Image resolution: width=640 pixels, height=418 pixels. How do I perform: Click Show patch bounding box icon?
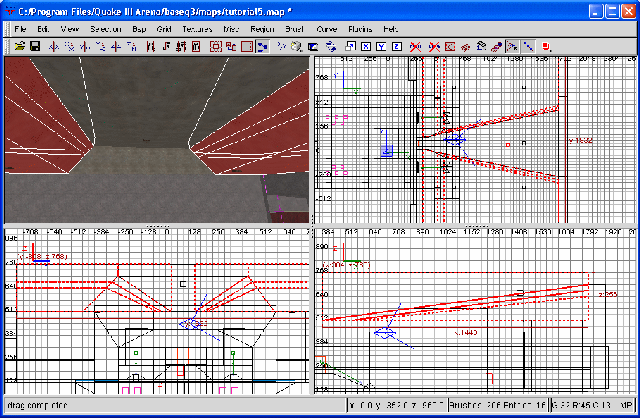coord(450,47)
